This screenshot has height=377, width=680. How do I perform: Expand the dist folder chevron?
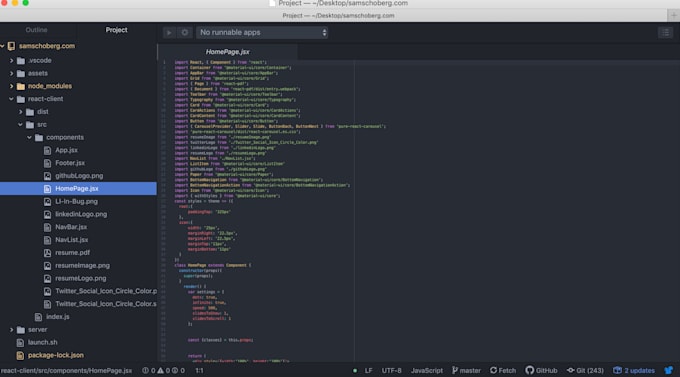21,112
